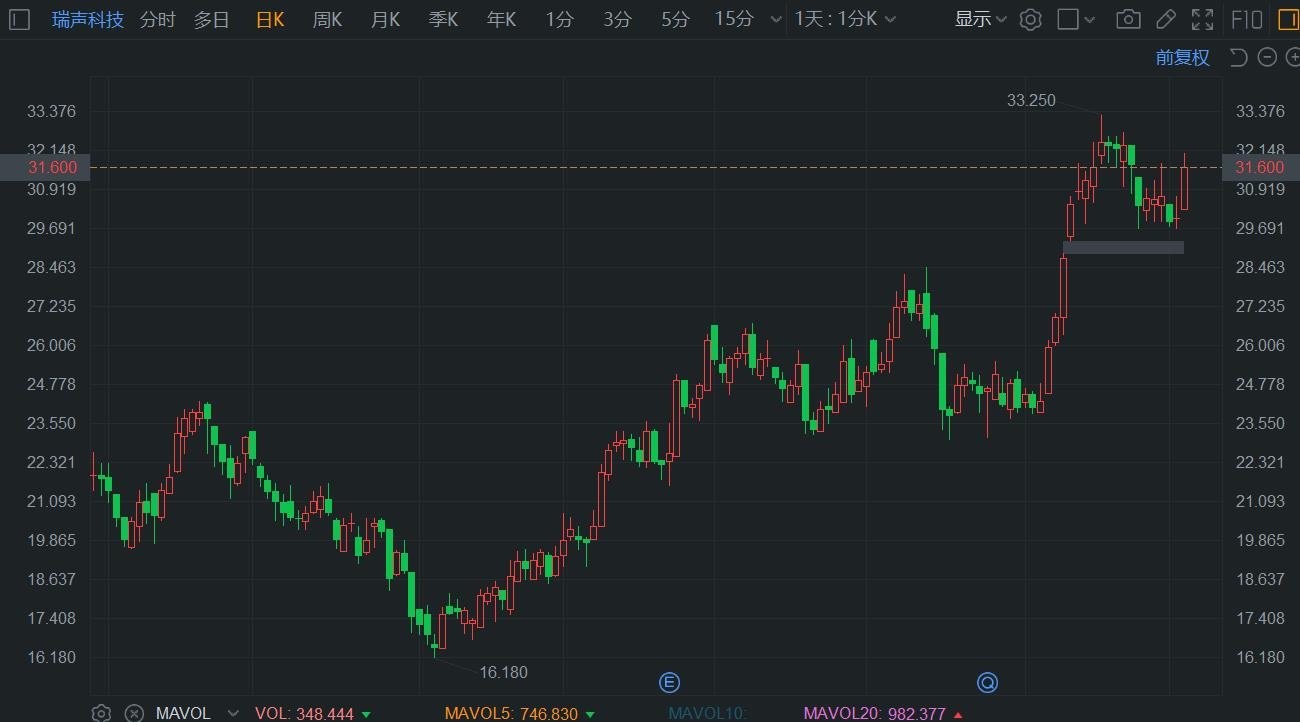The image size is (1300, 722).
Task: Click the Q event marker on timeline
Action: (987, 683)
